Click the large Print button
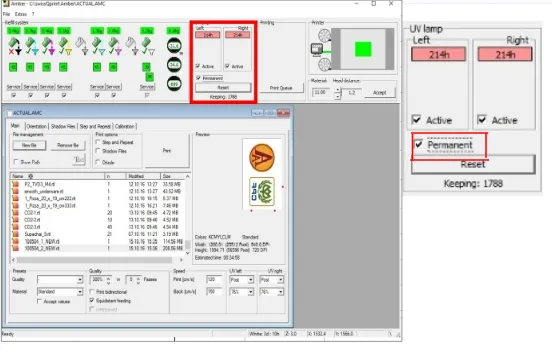This screenshot has width=552, height=361. click(167, 150)
